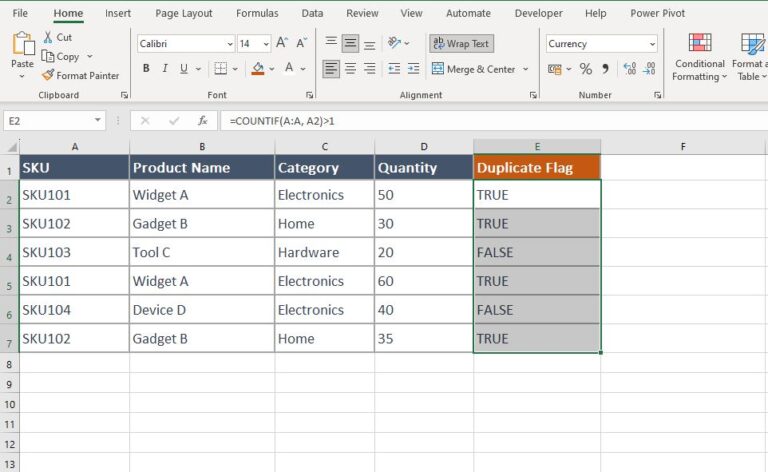
Task: Expand the Copy options arrow
Action: pyautogui.click(x=90, y=56)
